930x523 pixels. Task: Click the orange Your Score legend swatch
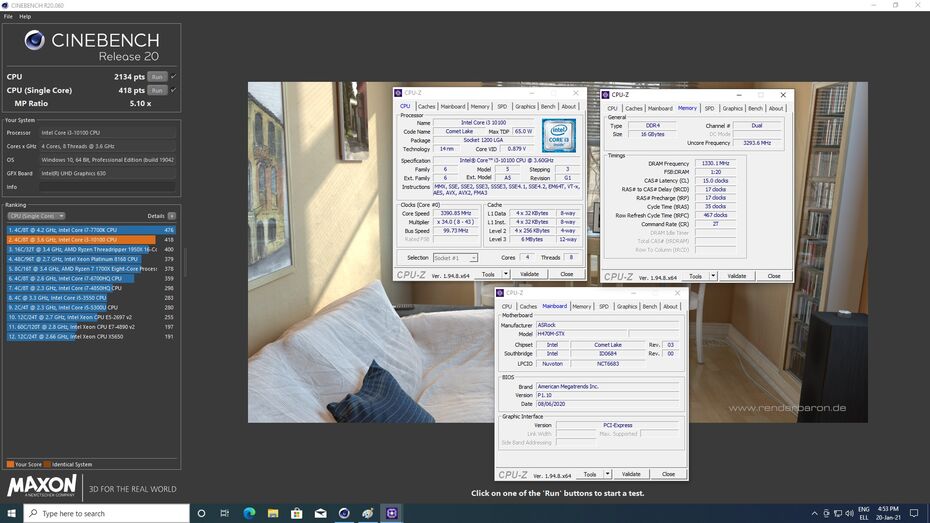[10, 464]
